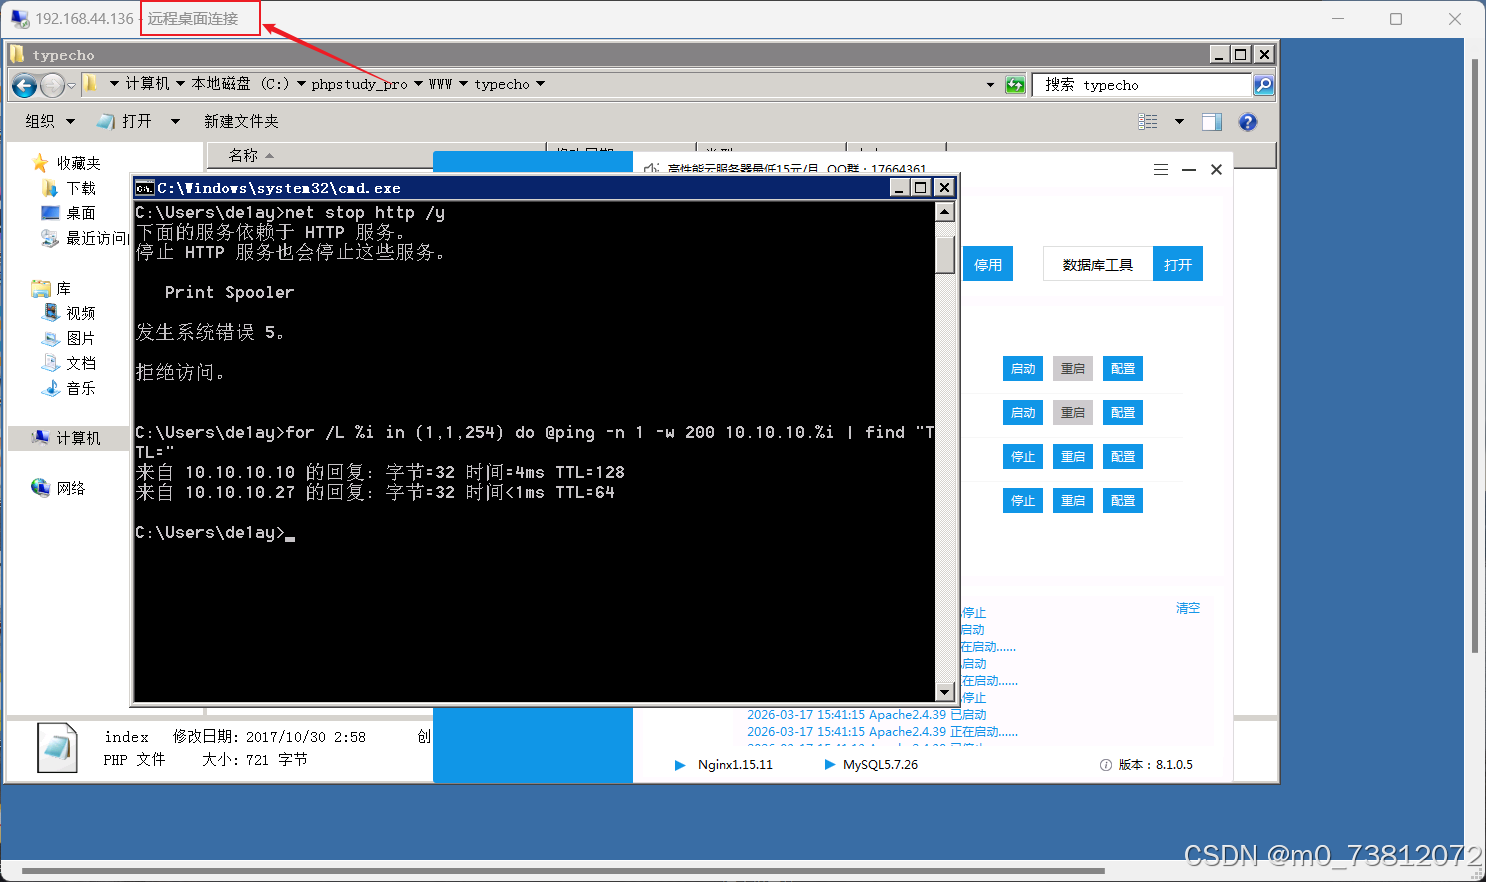Screen dimensions: 1486x882
Task: Open the address bar history dropdown arrow
Action: coord(990,85)
